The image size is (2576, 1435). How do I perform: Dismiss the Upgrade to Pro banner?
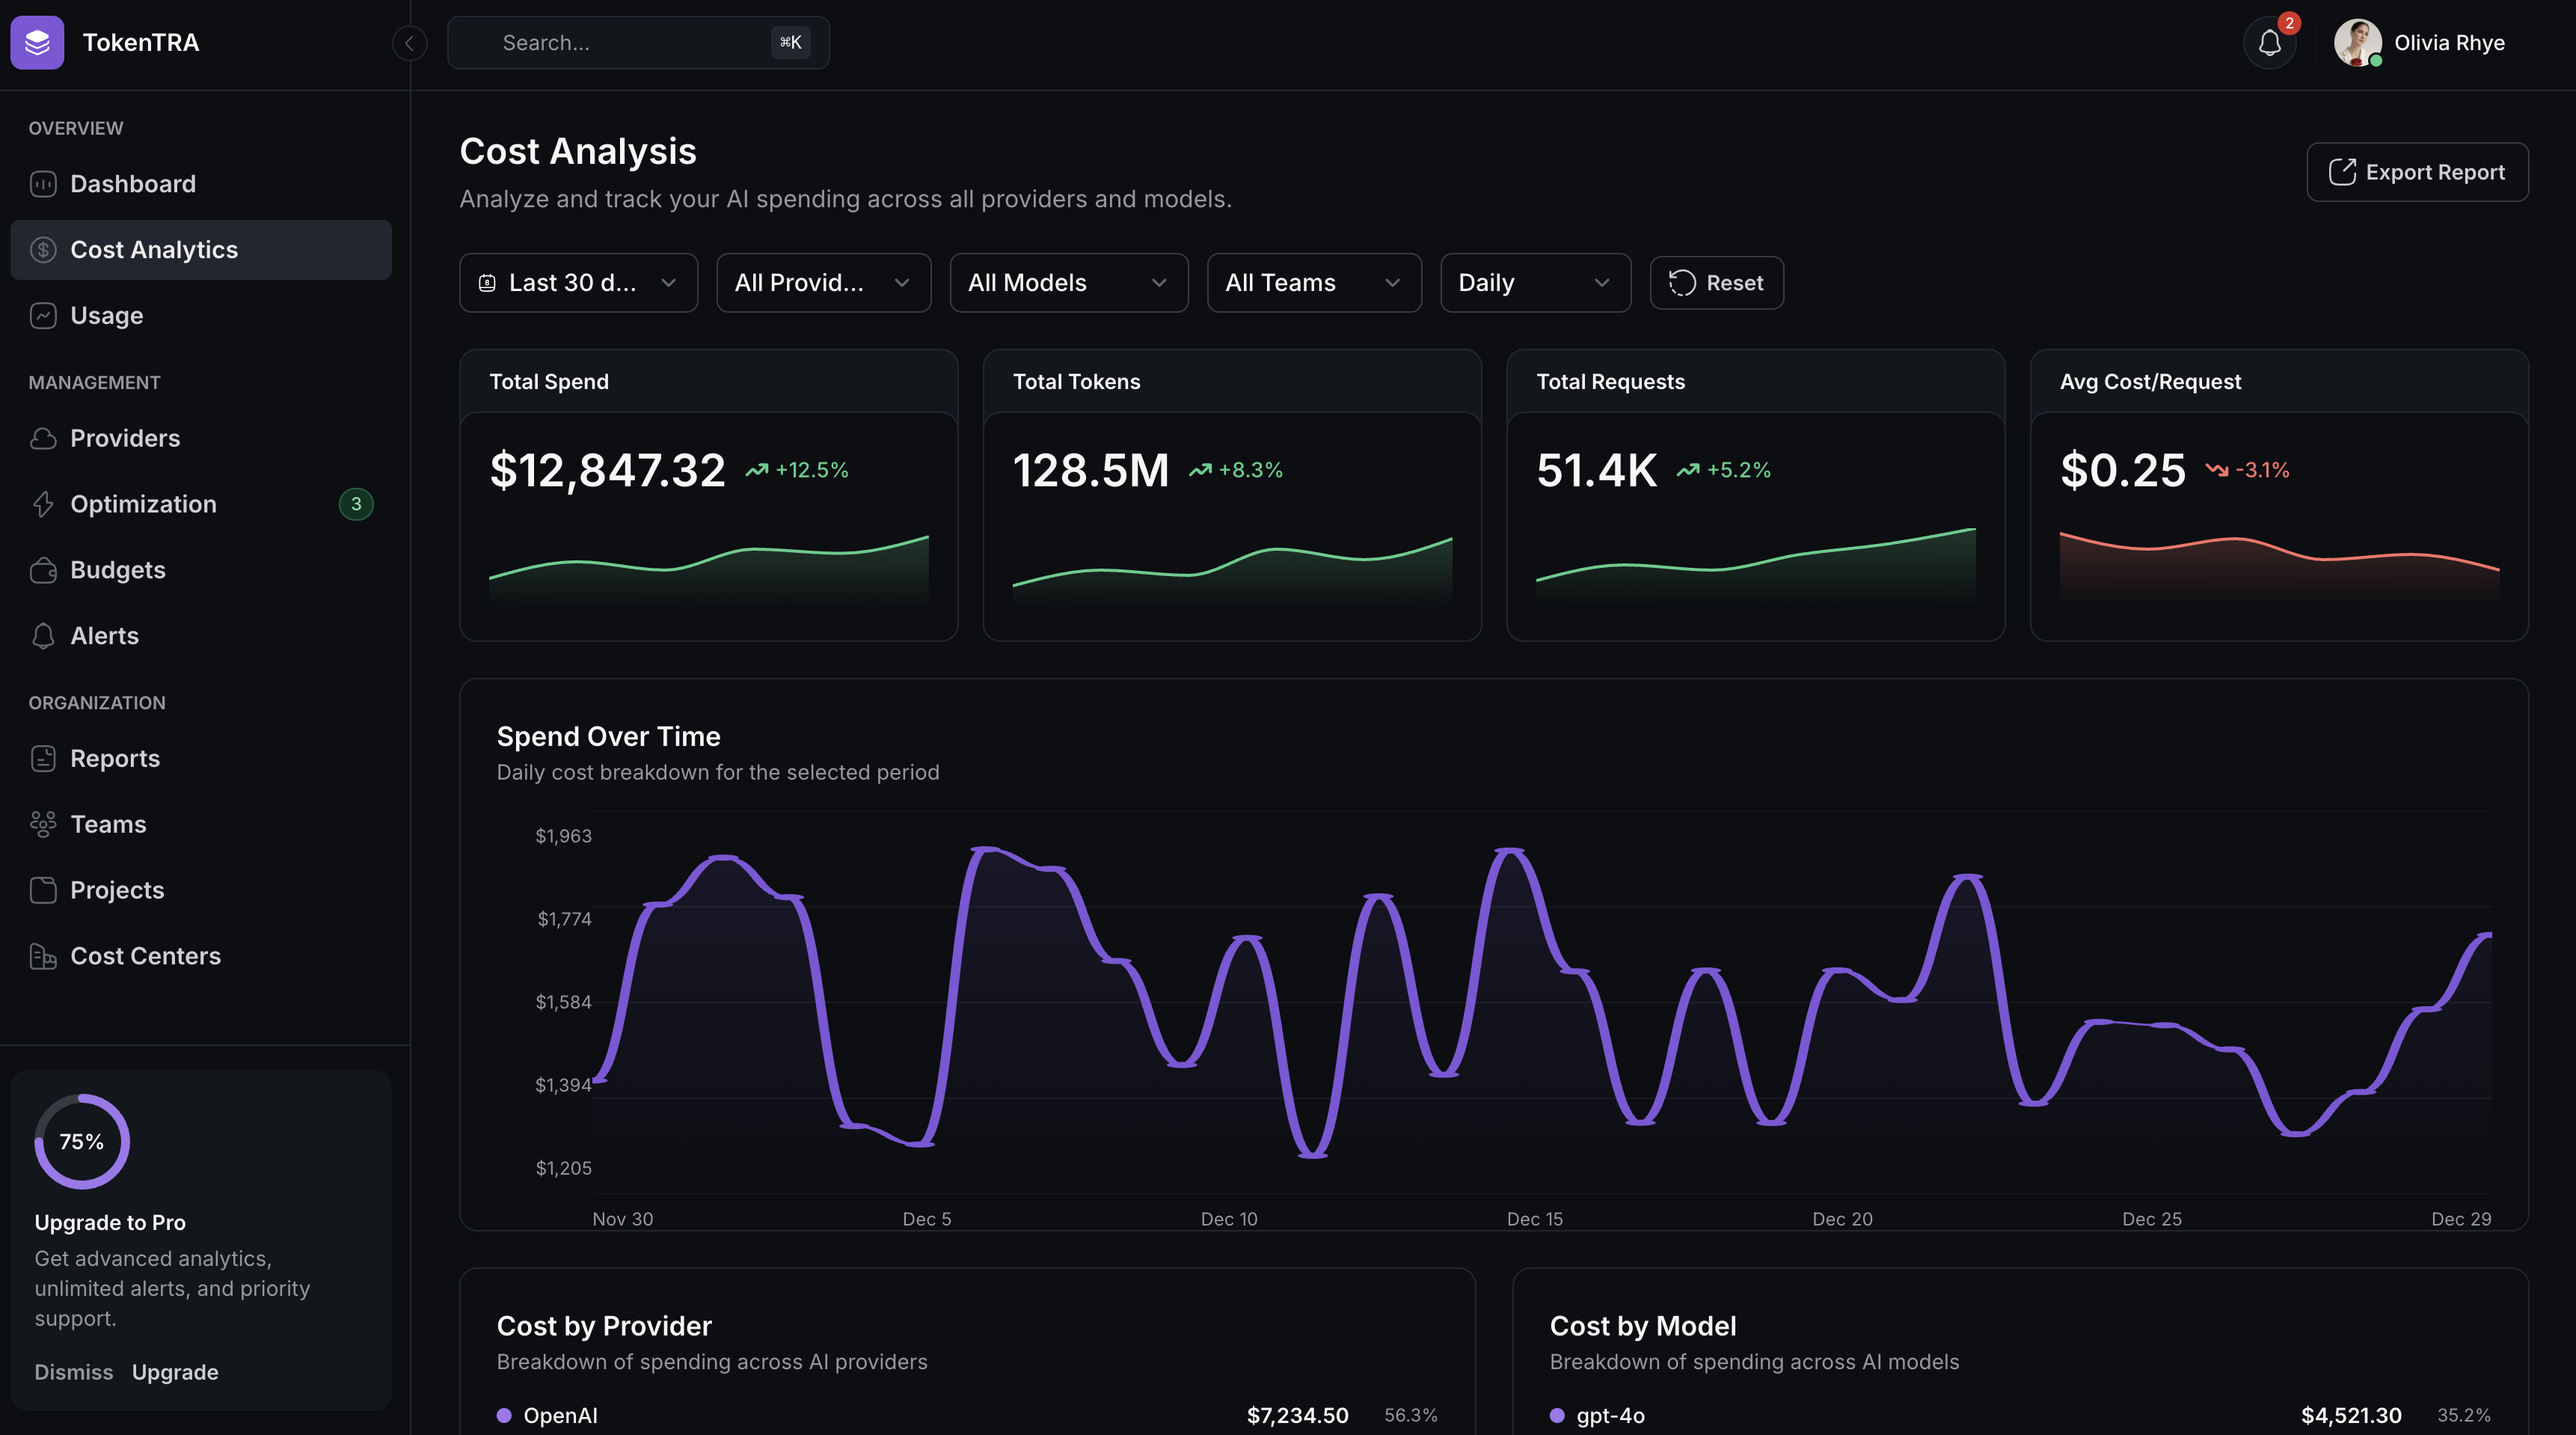[x=72, y=1372]
